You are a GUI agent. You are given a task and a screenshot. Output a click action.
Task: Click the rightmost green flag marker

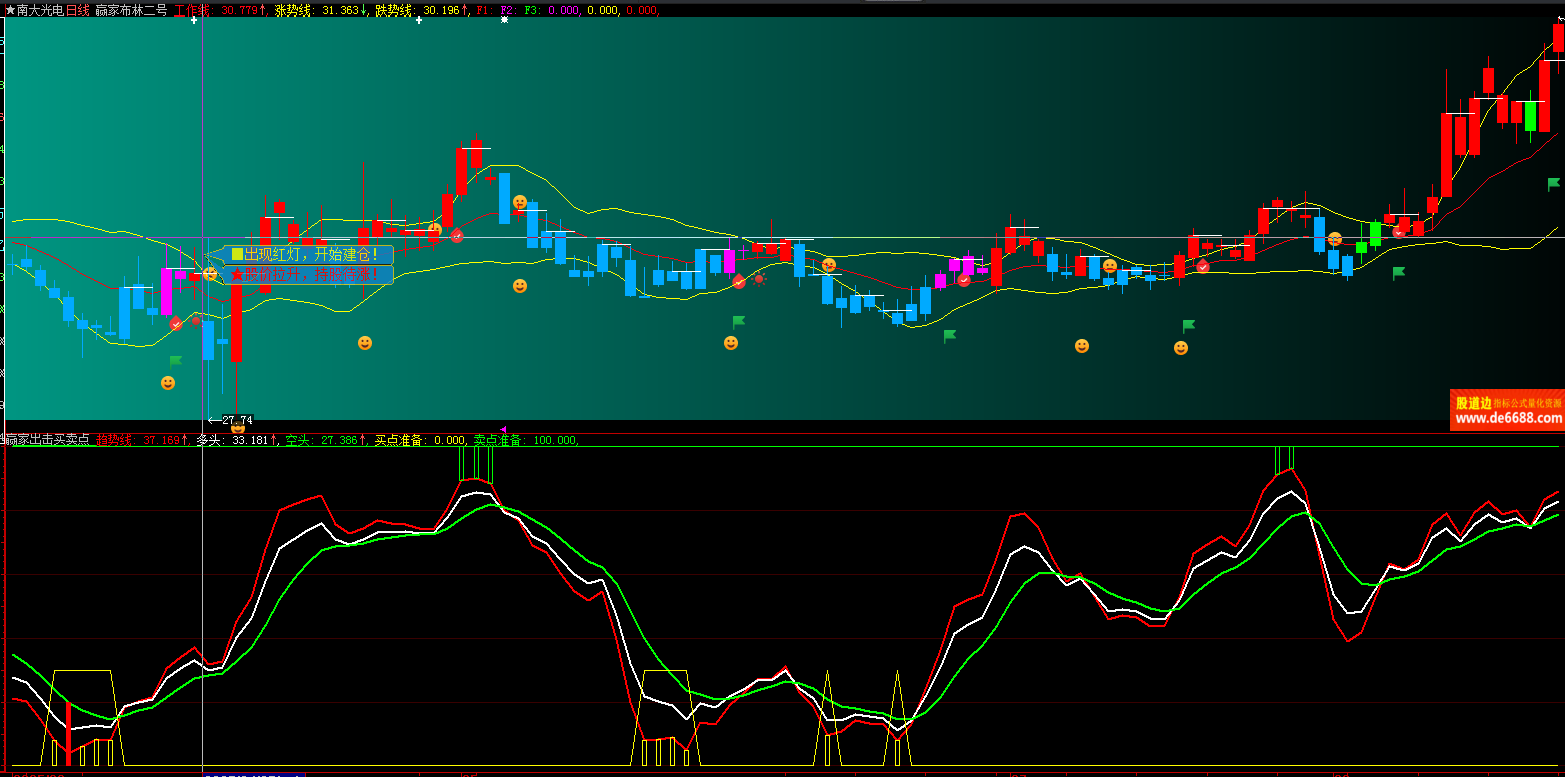pos(1553,183)
